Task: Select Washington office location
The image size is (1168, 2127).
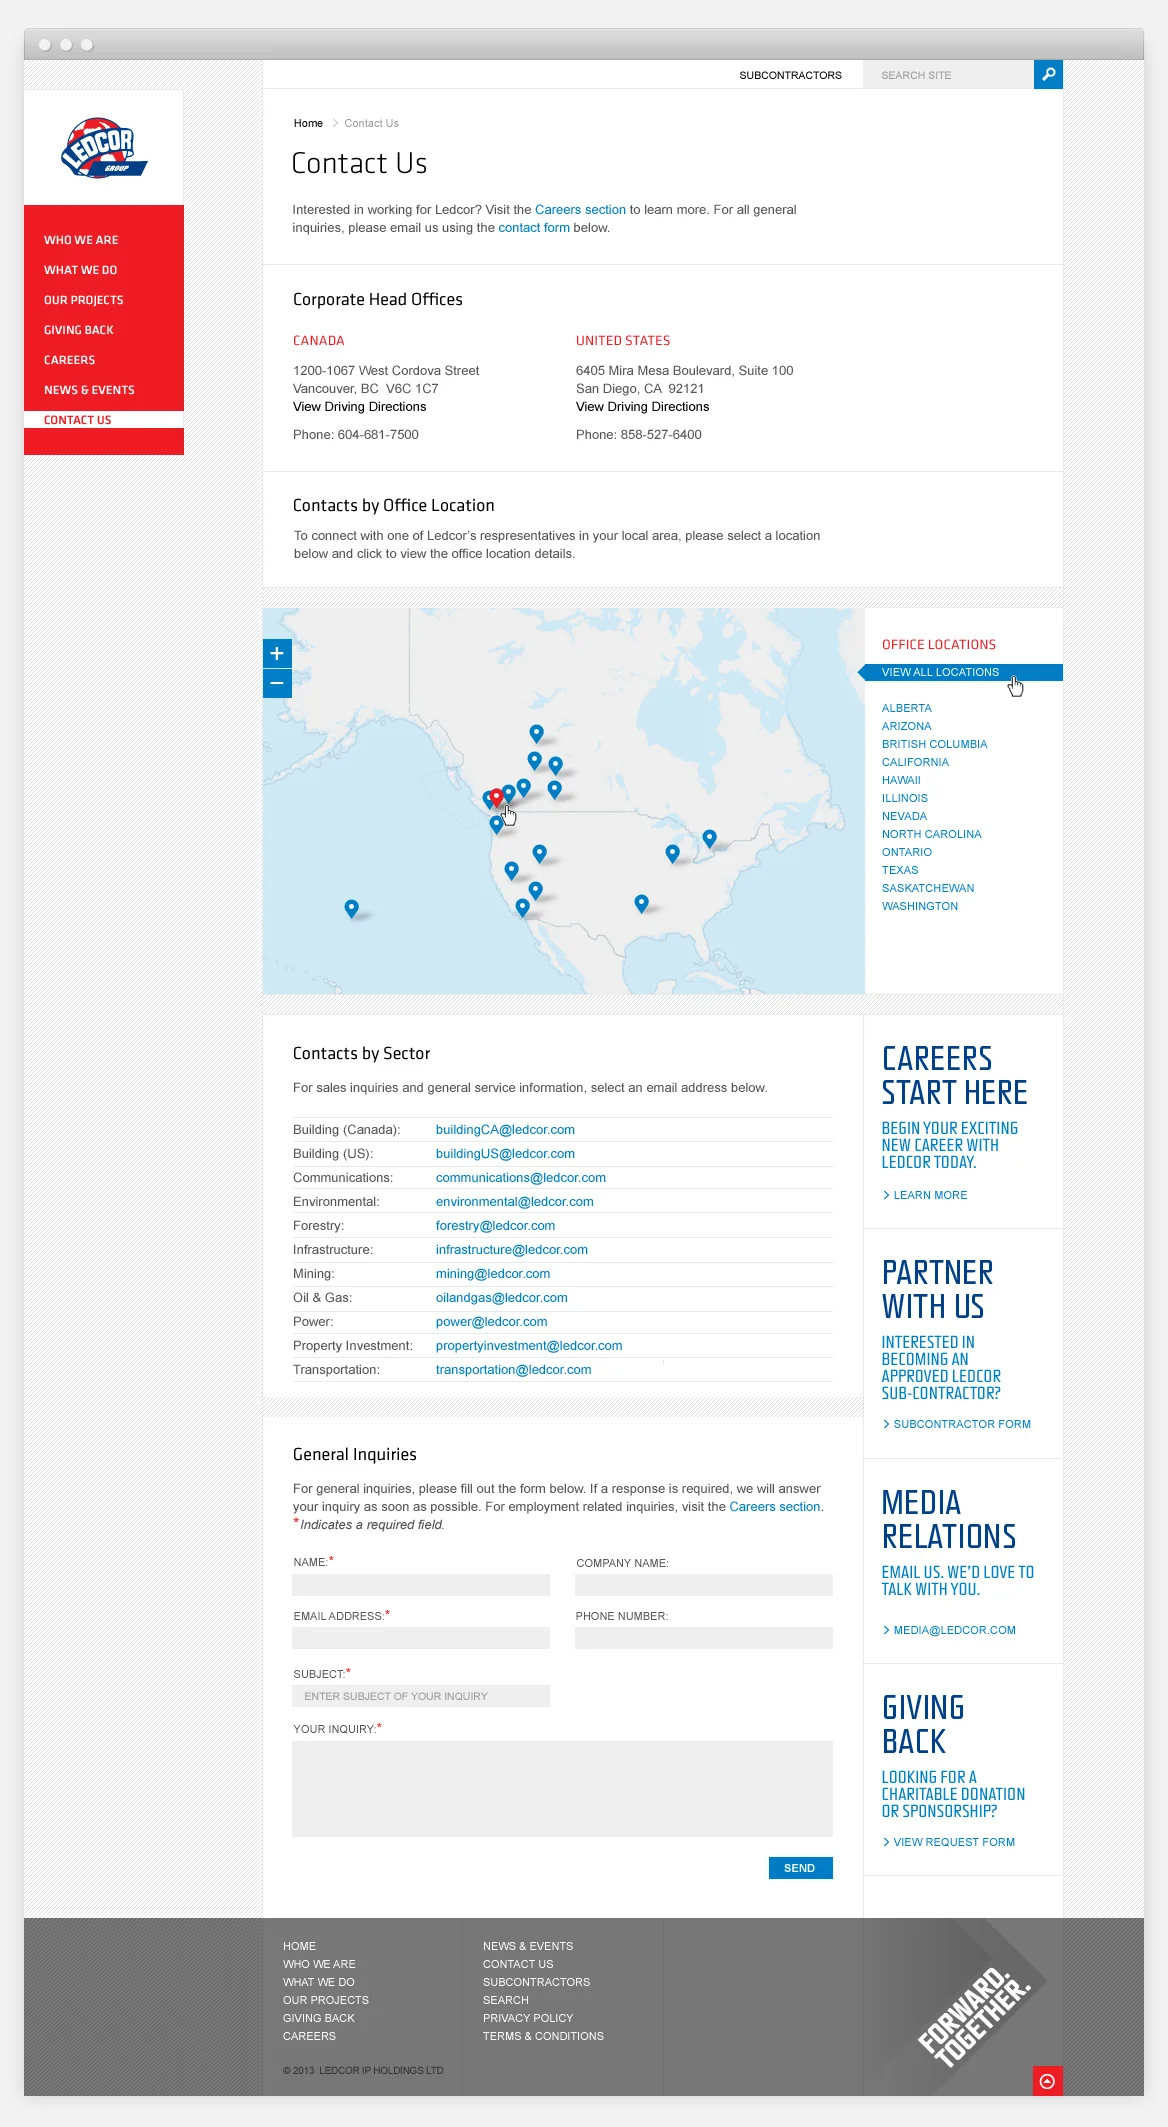Action: pos(920,906)
